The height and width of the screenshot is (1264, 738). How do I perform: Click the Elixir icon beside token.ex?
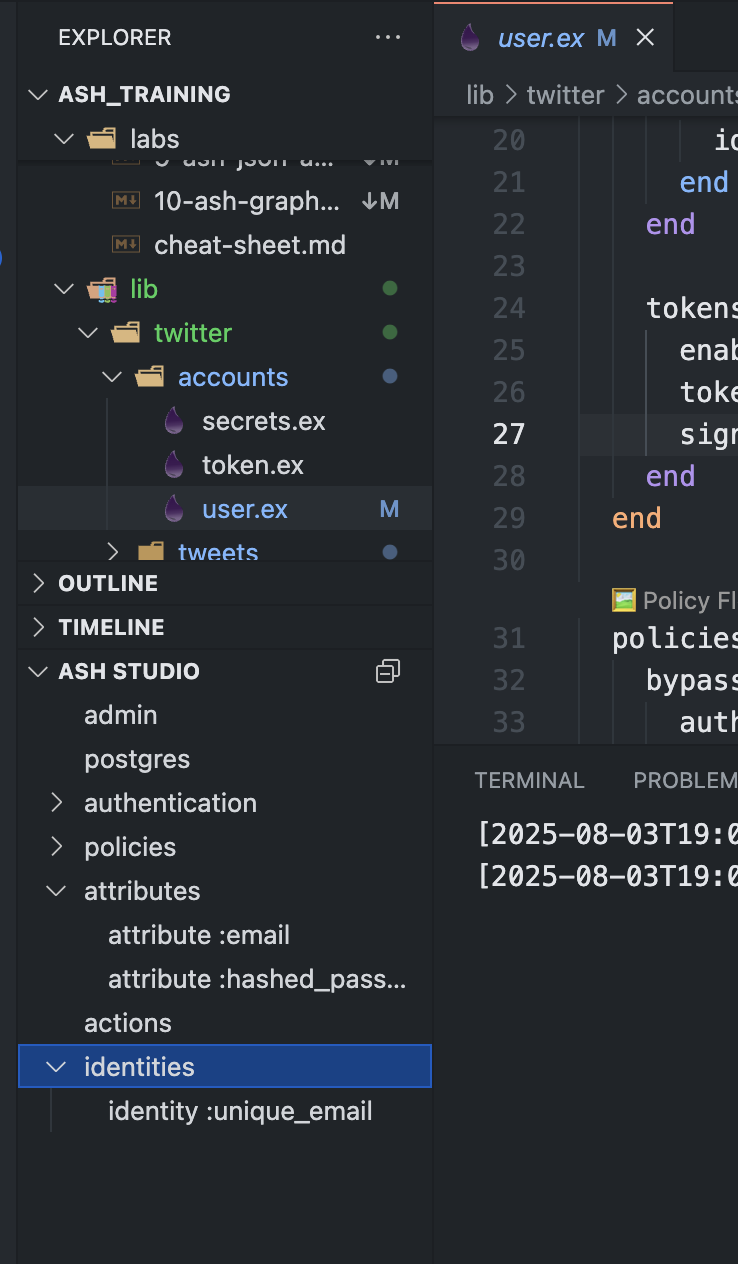pyautogui.click(x=174, y=465)
